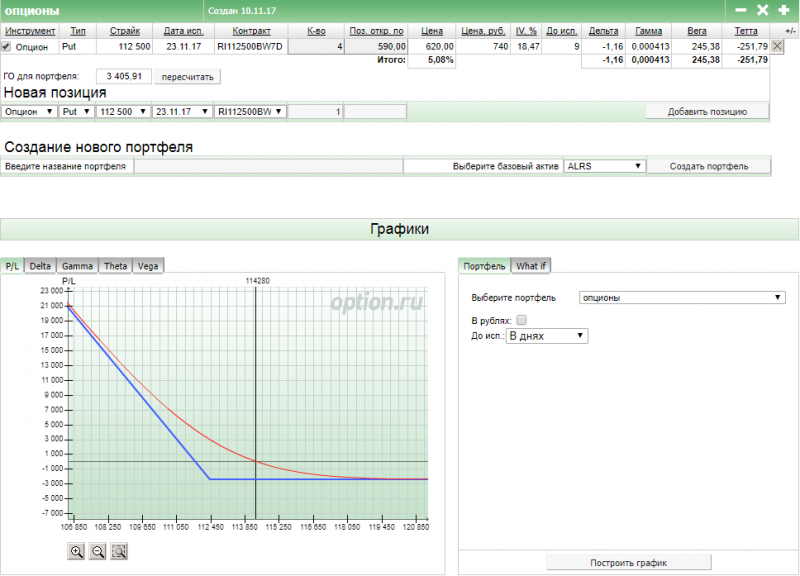Click the minus icon in green header
This screenshot has width=800, height=576.
click(x=741, y=10)
